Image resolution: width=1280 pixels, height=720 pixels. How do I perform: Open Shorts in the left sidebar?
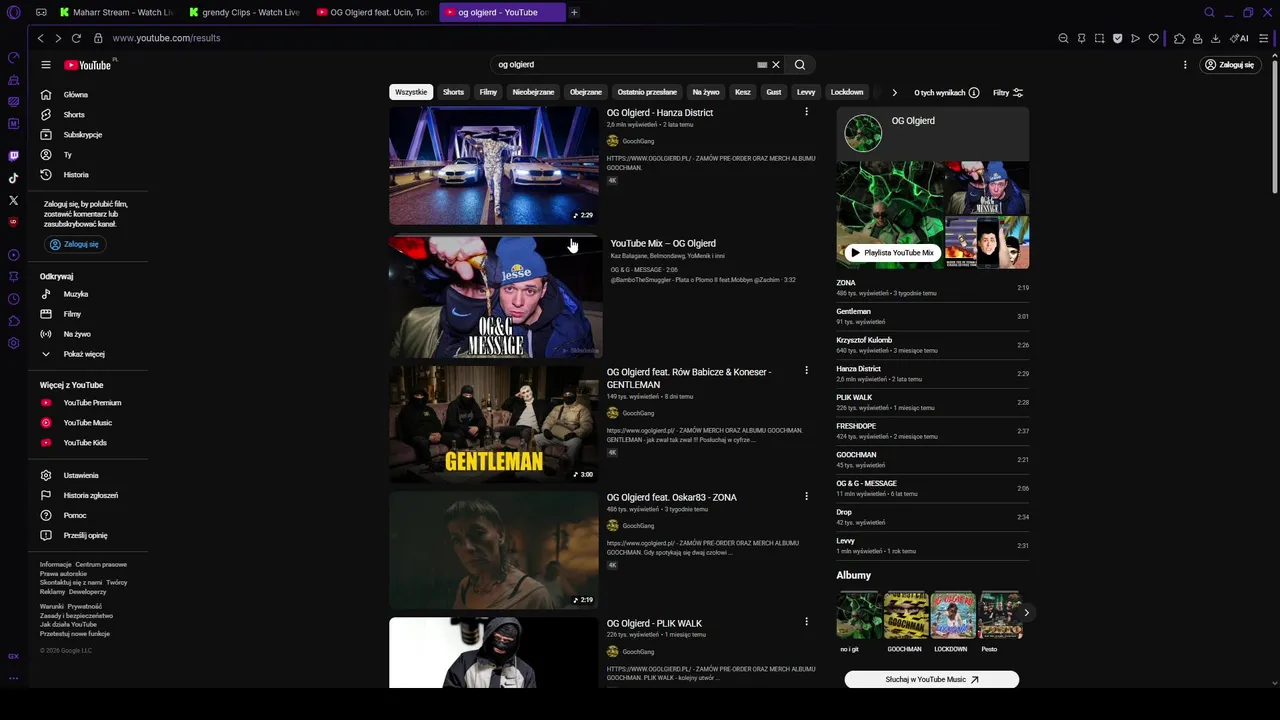point(88,115)
